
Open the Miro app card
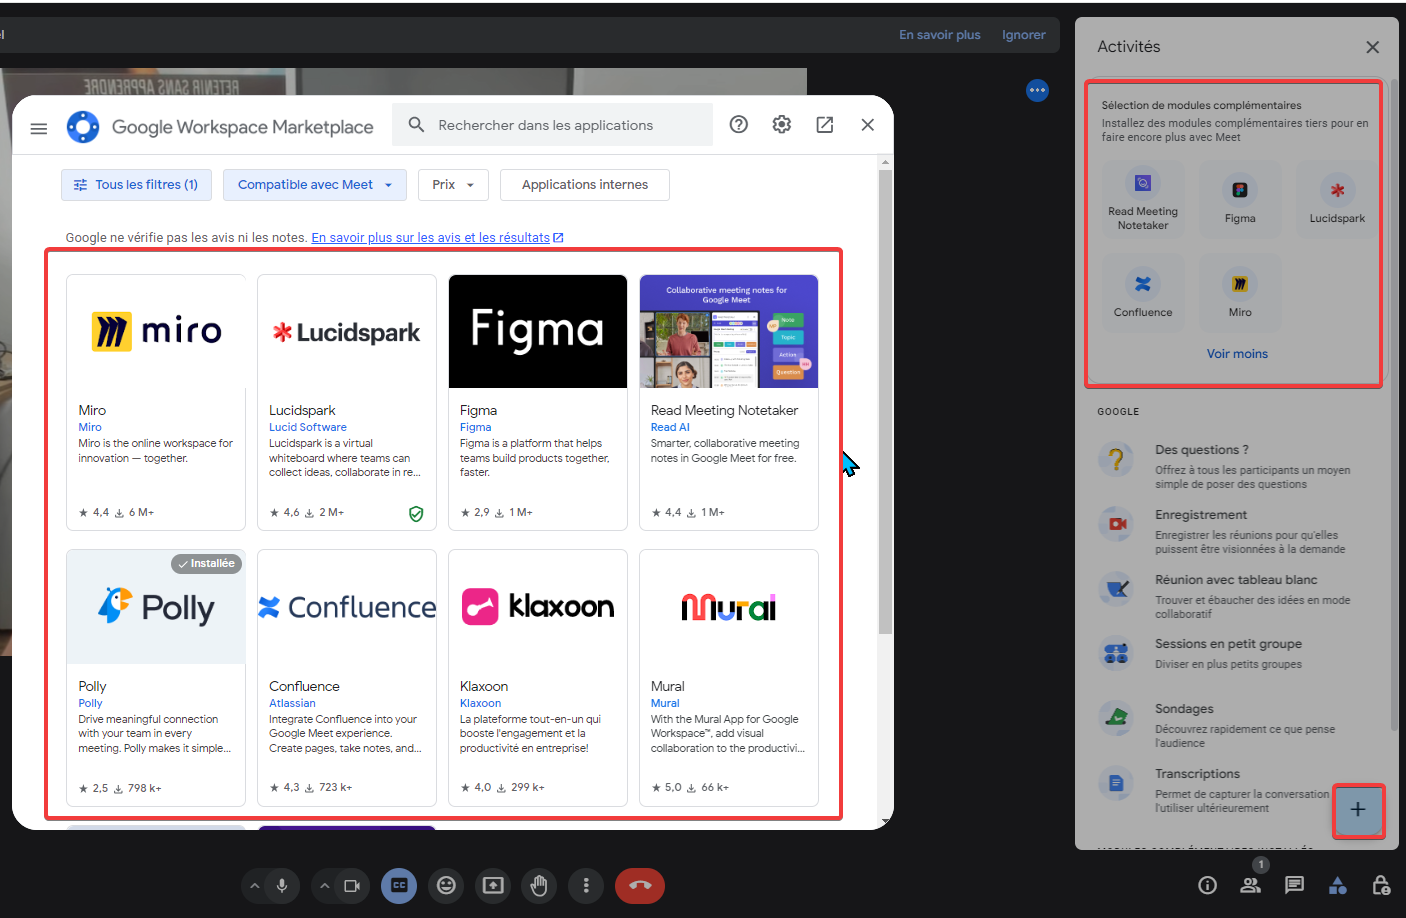click(x=156, y=402)
